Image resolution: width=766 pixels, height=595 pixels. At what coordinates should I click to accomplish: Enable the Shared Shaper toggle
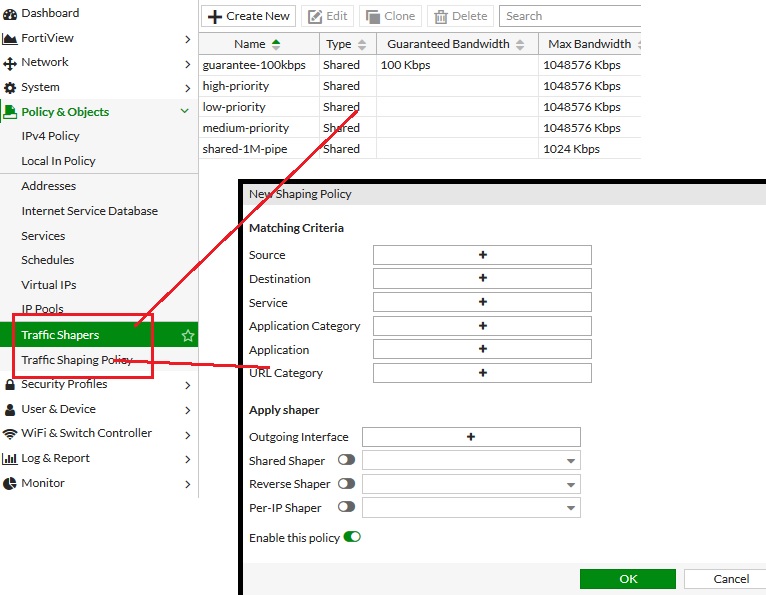(346, 460)
